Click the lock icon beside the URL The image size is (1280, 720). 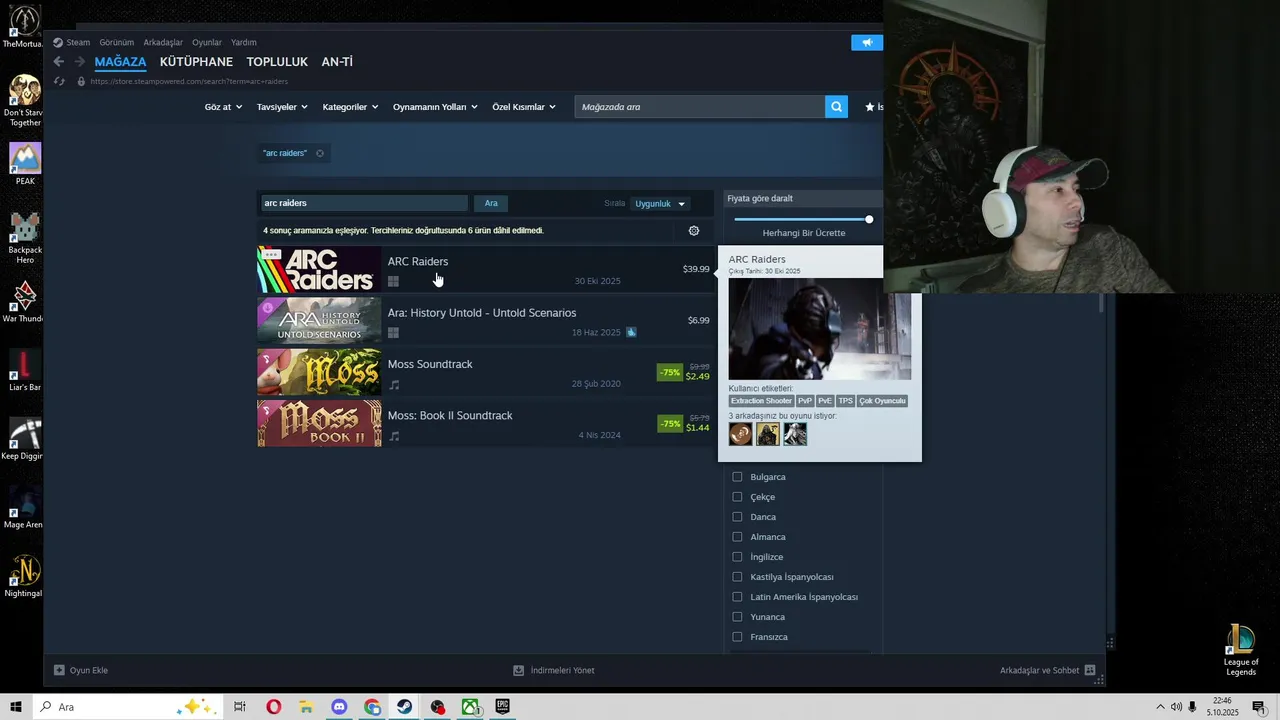pos(81,81)
